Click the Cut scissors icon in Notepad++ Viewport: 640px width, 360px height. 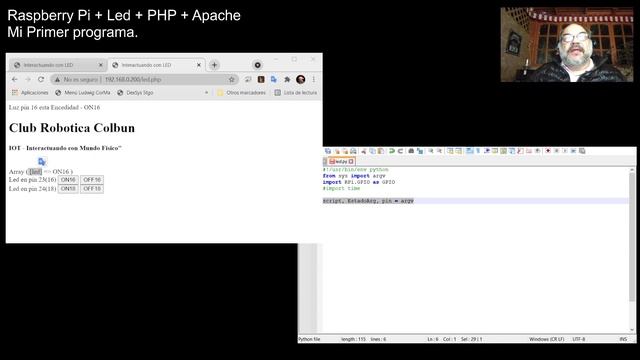coord(363,151)
